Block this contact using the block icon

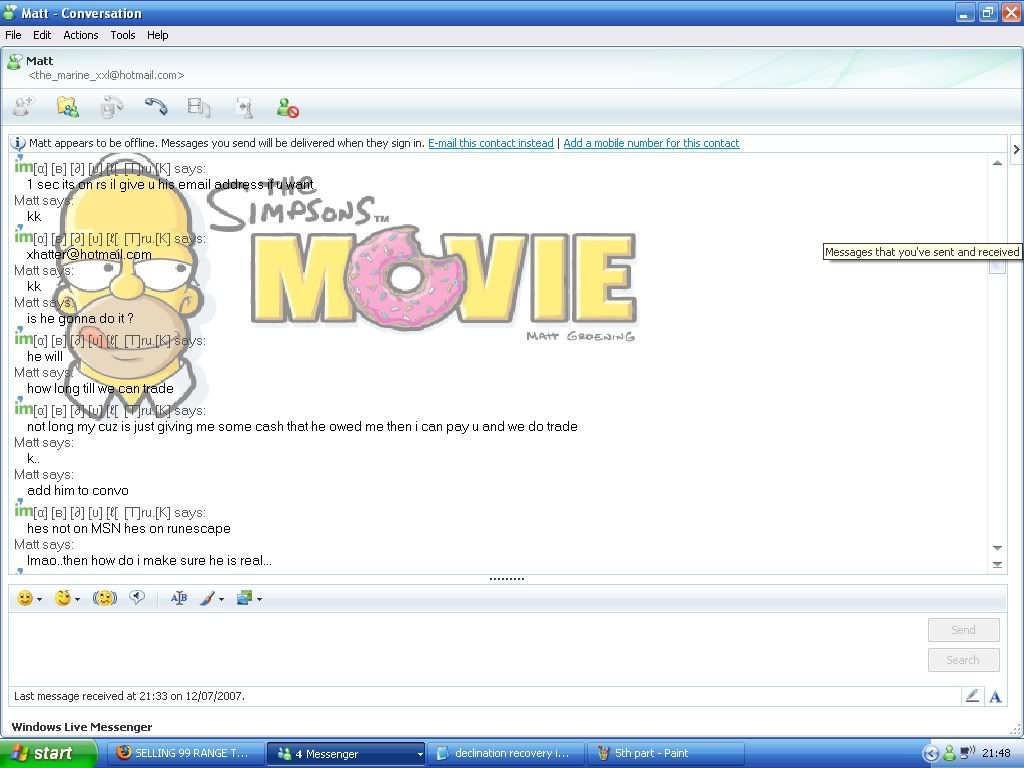pos(288,107)
